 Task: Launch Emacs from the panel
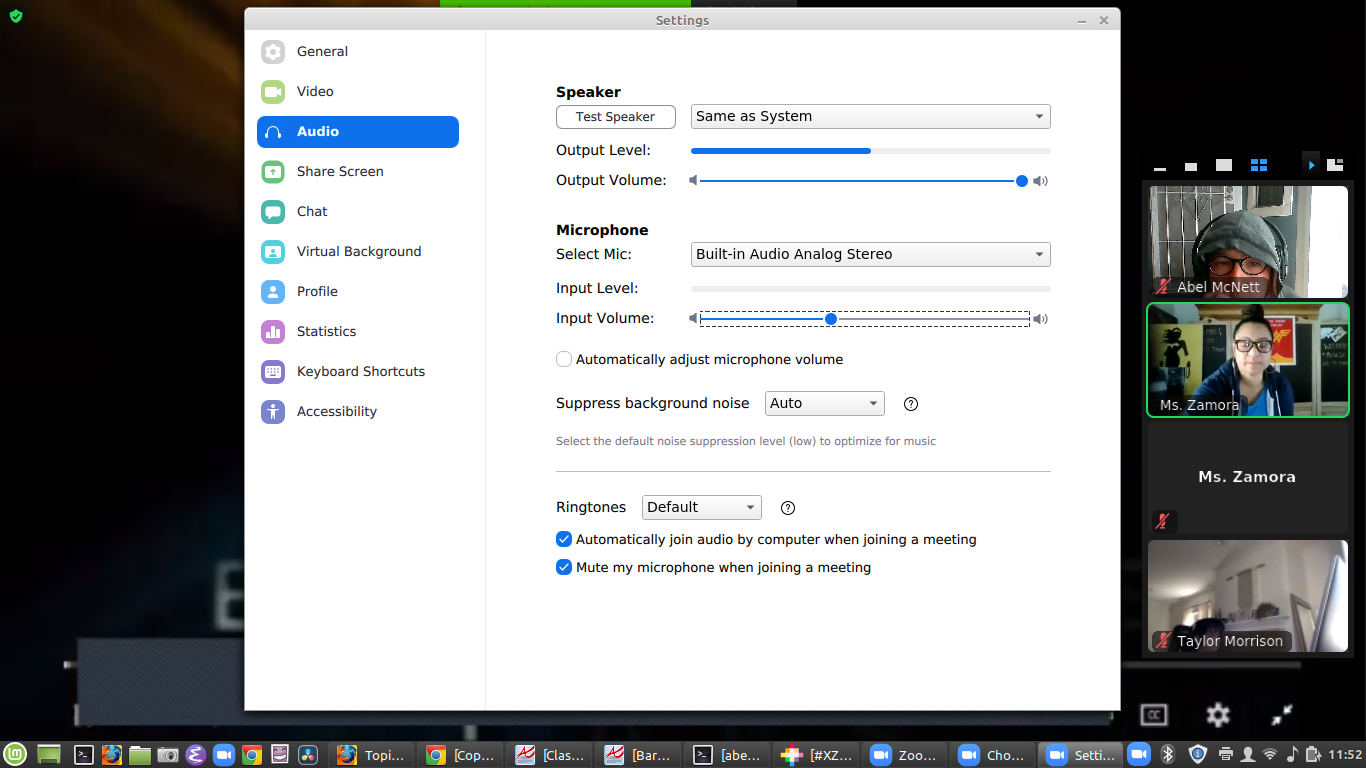pyautogui.click(x=196, y=755)
